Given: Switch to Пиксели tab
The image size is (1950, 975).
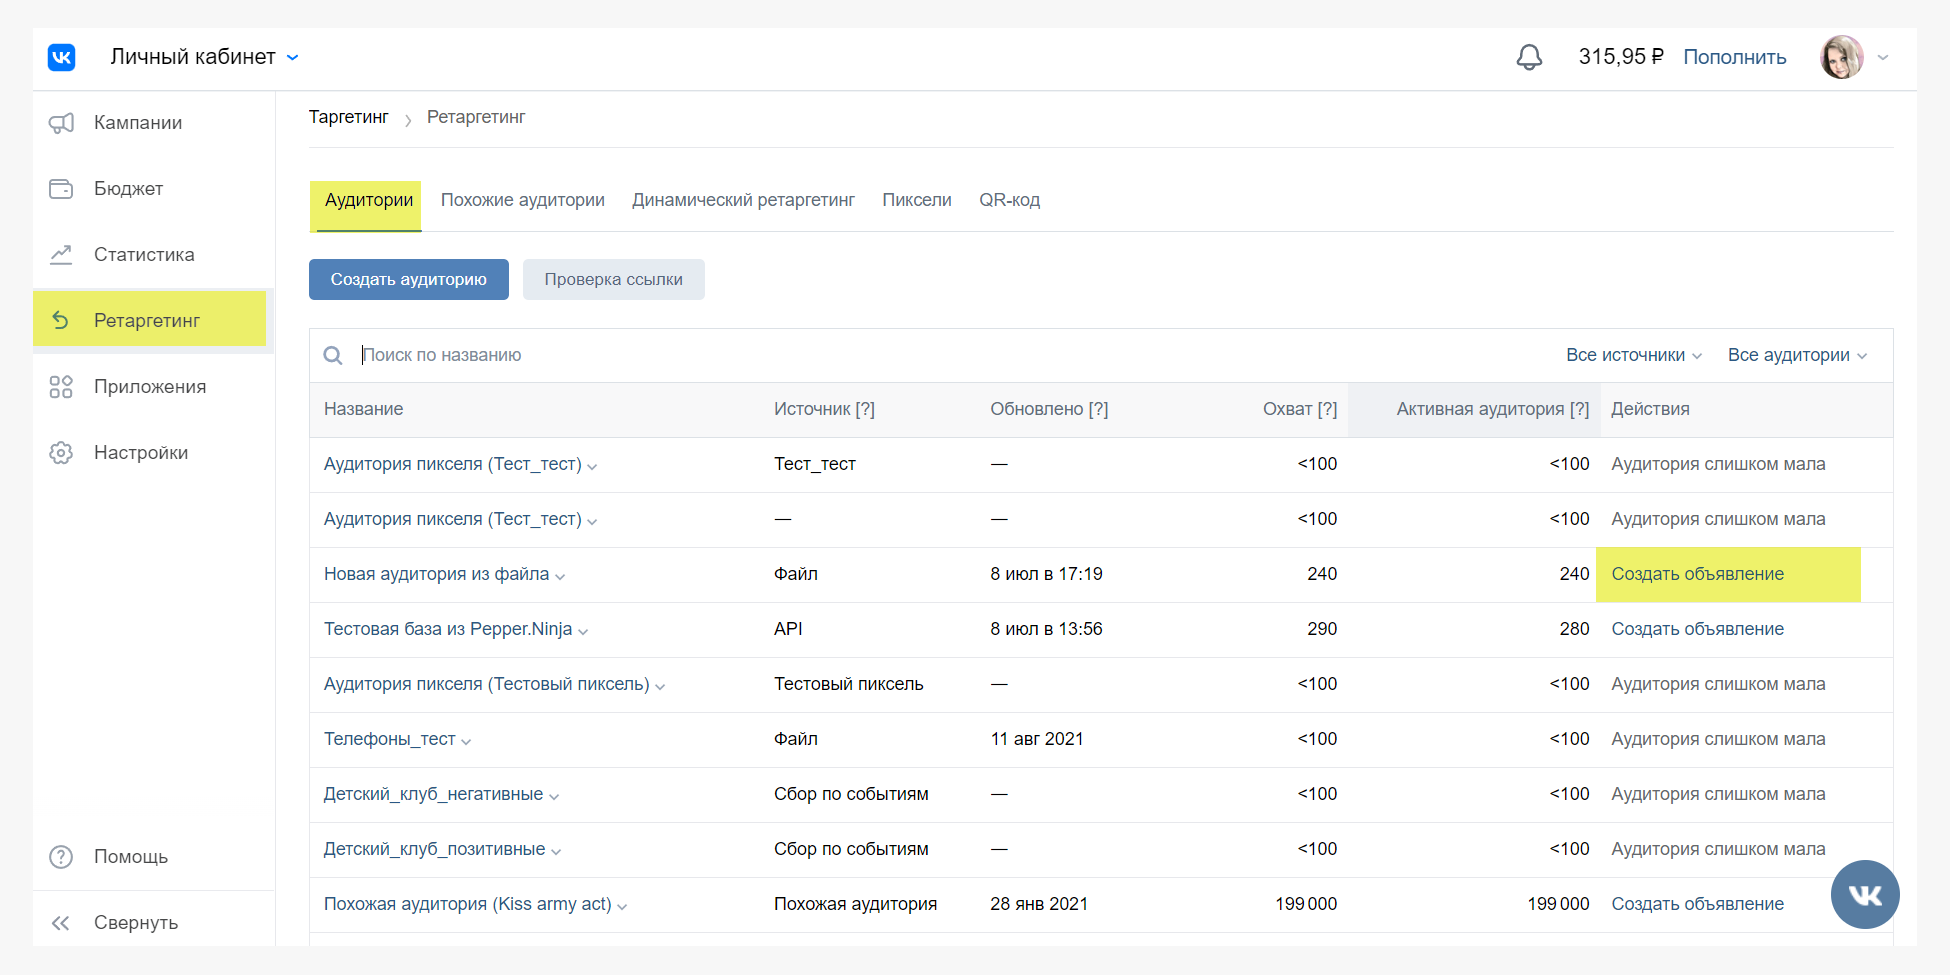Looking at the screenshot, I should click(916, 200).
